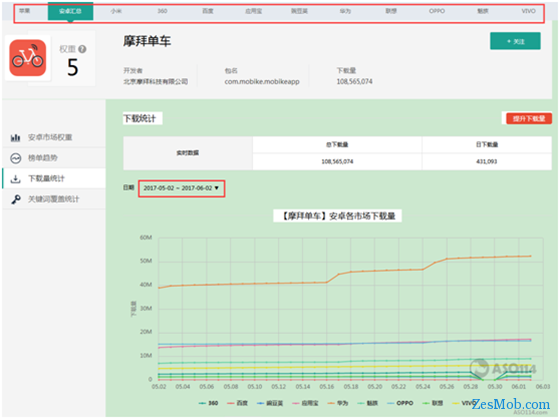Switch to the 豌豆荚 tab
560x419 pixels.
(x=299, y=11)
